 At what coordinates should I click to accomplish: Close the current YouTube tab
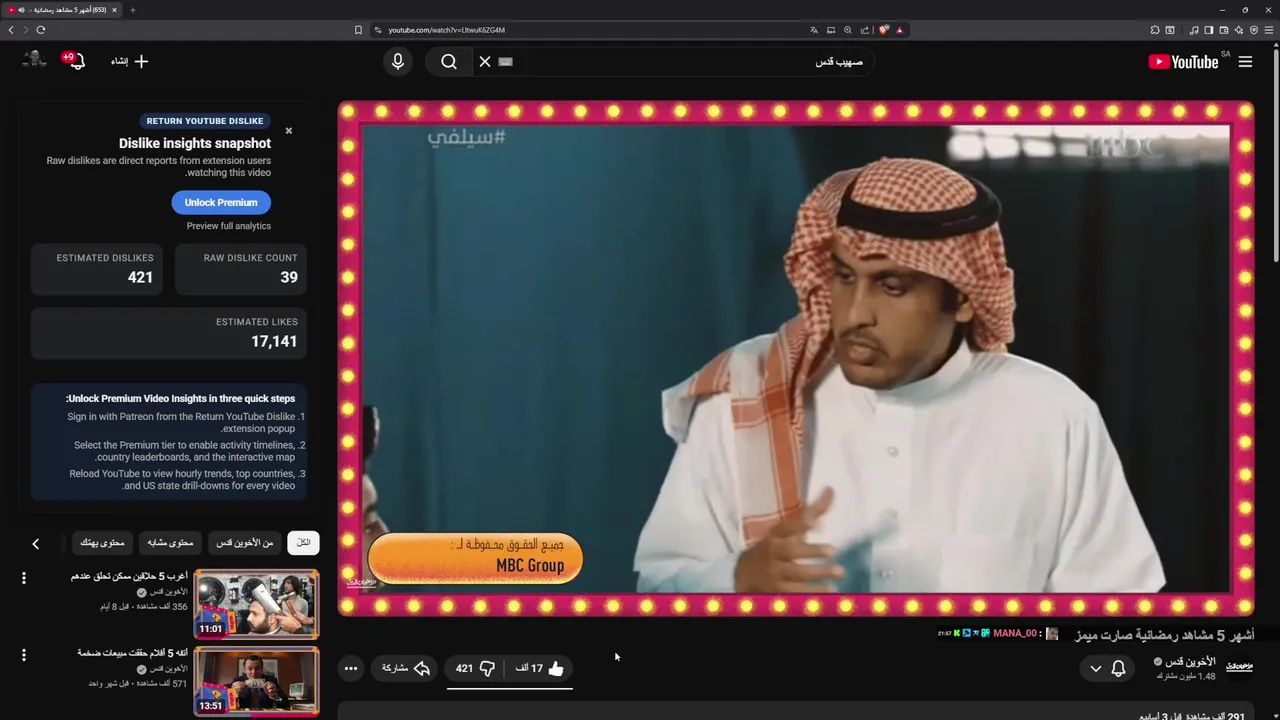[114, 10]
